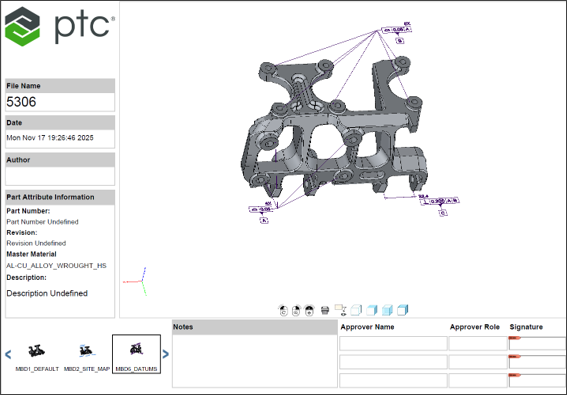Viewport: 567px width, 395px height.
Task: Click the Part Number Undefined text
Action: coord(42,222)
